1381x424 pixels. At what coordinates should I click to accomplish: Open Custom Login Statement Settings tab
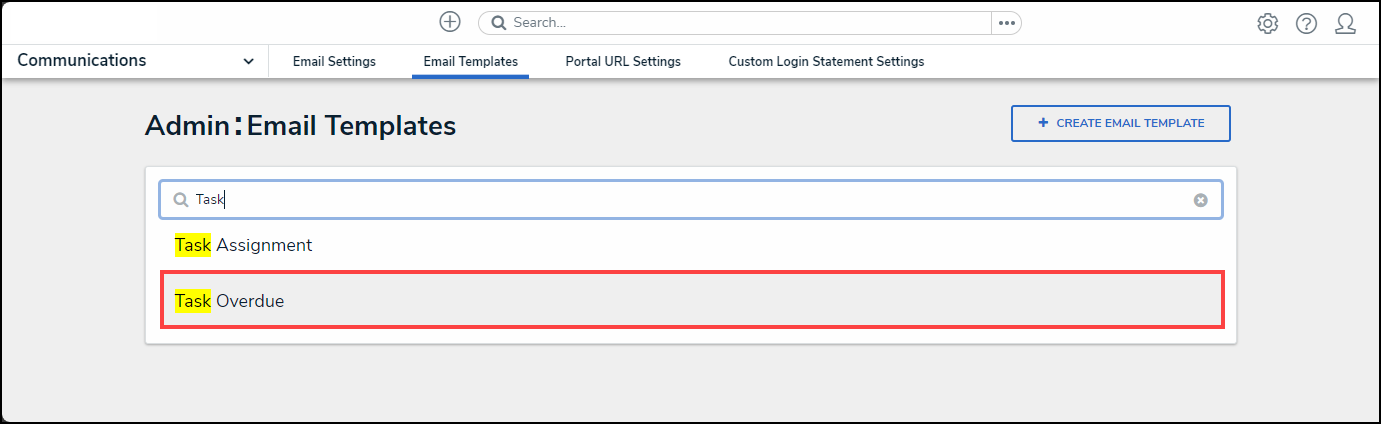(x=825, y=62)
